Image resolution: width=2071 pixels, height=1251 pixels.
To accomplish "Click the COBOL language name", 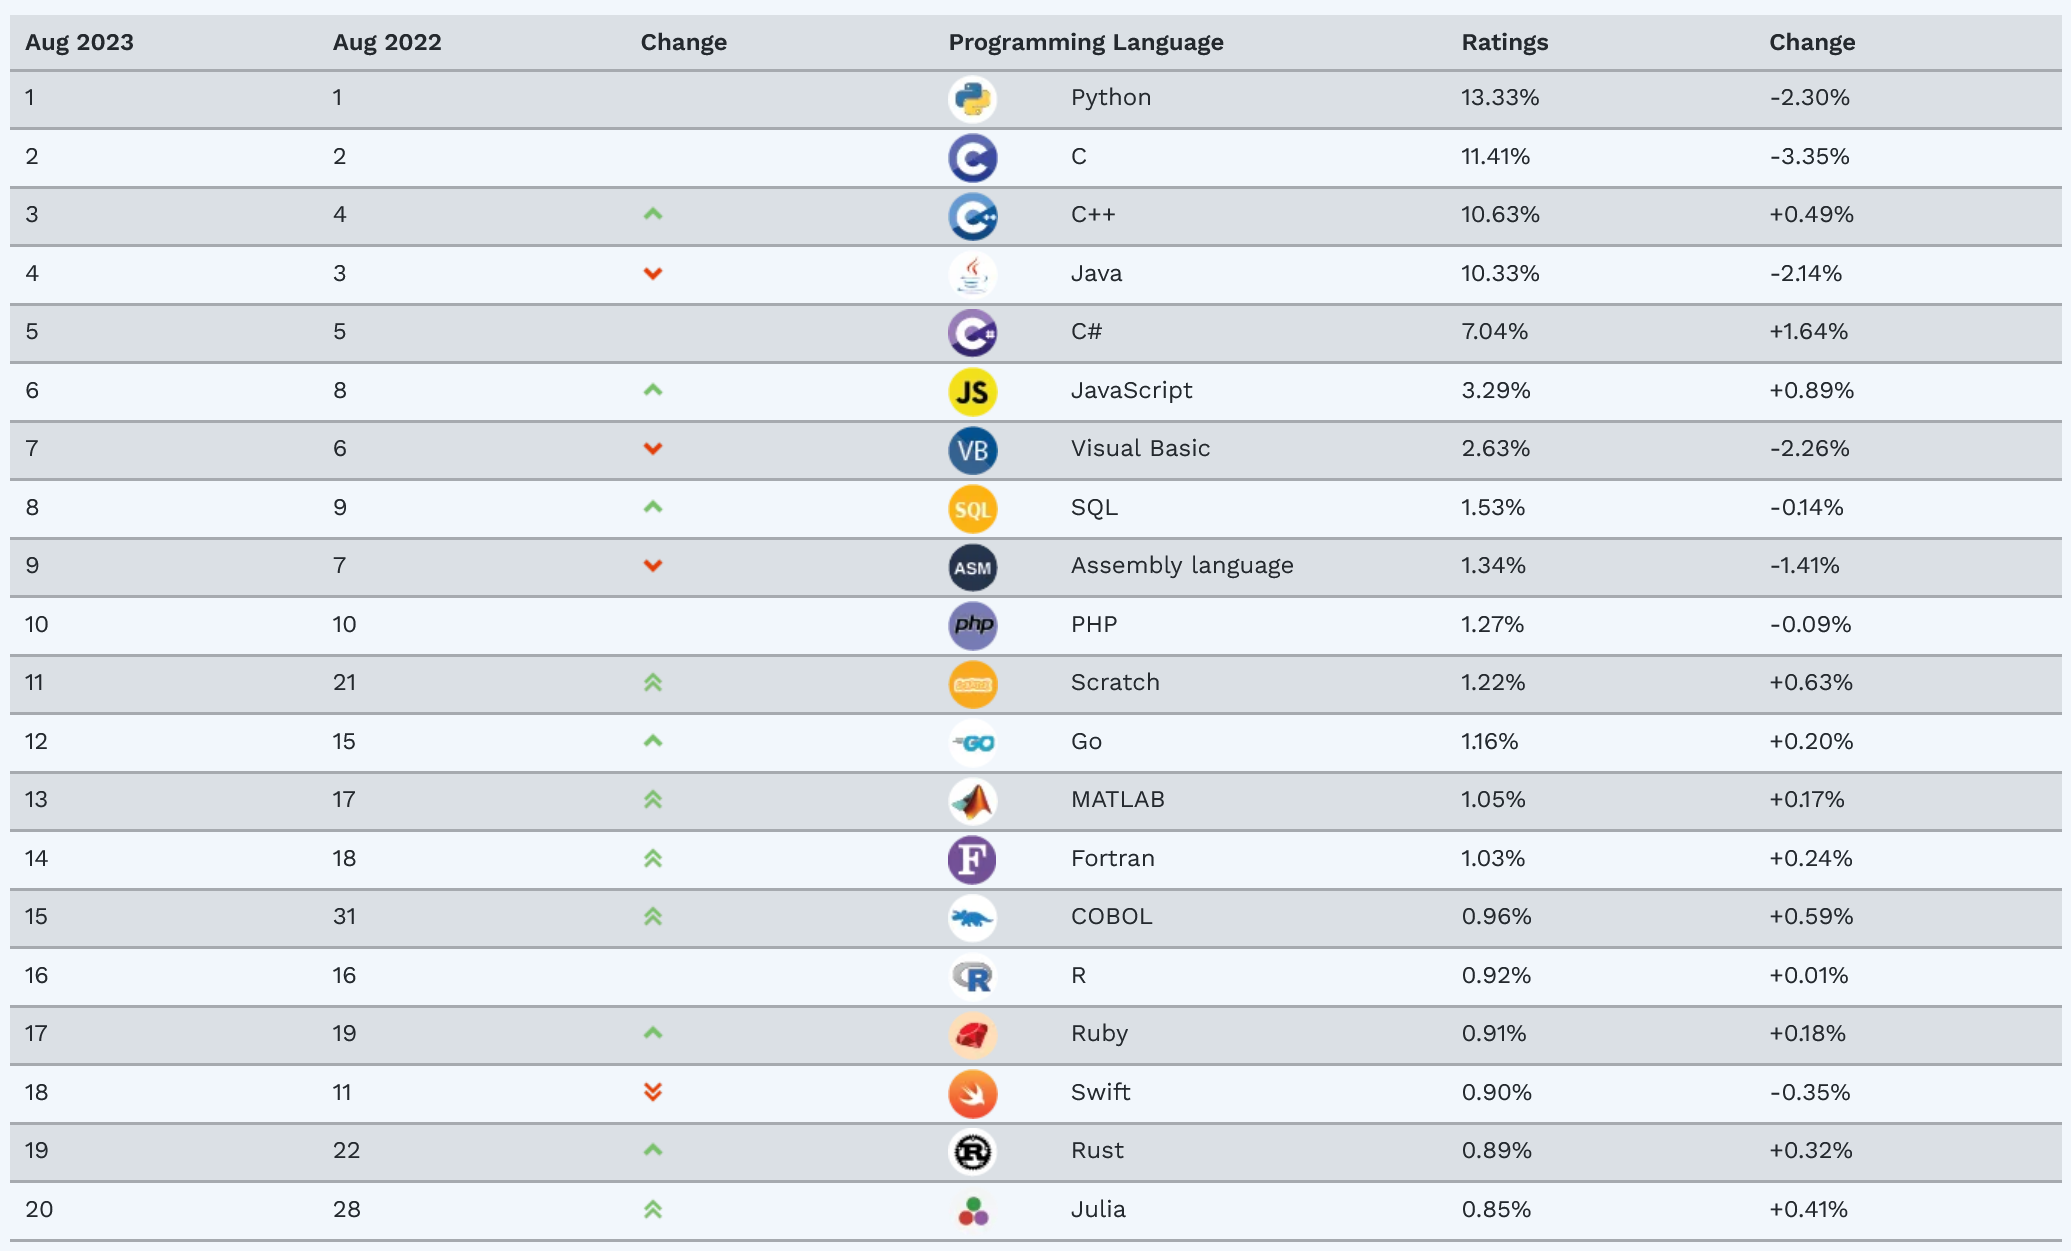I will [x=1111, y=916].
